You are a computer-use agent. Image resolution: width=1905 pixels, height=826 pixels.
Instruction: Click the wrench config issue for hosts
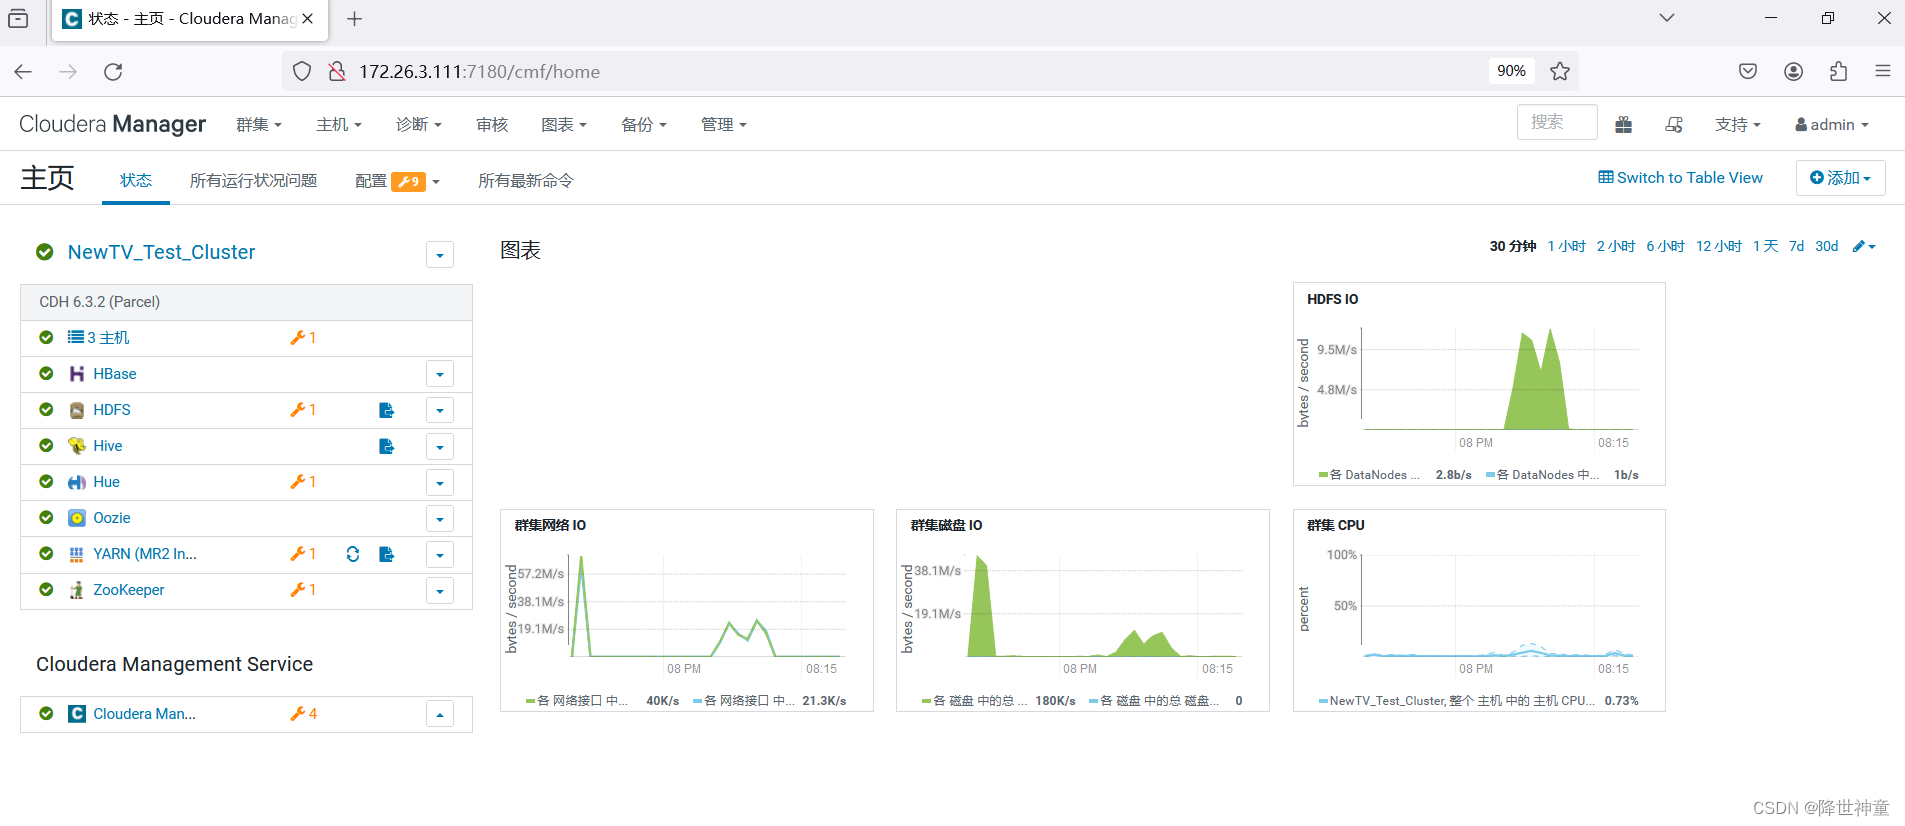[303, 338]
